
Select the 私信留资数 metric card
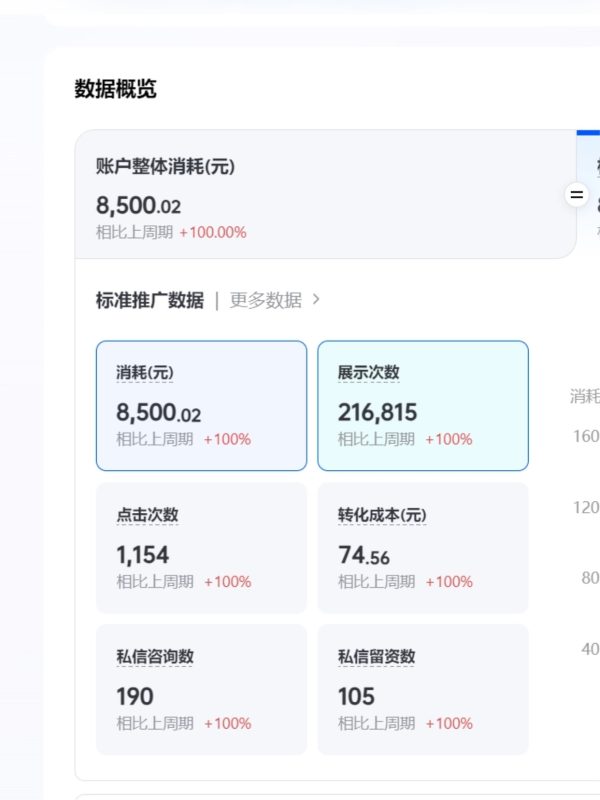pos(422,689)
